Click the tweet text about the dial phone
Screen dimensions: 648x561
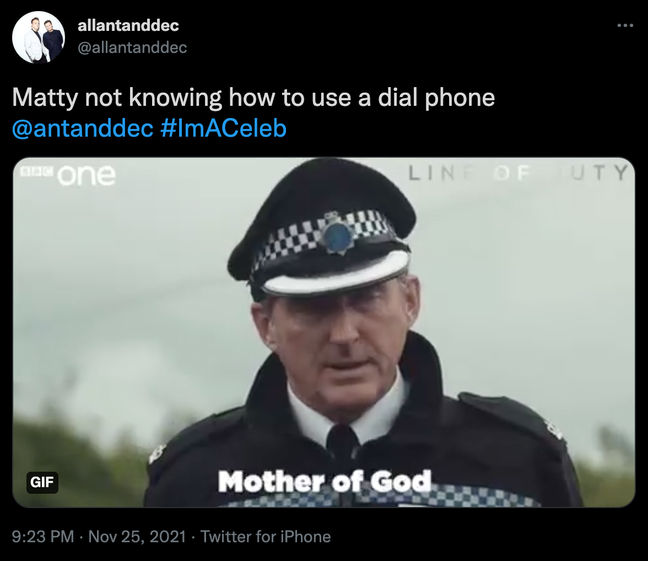(253, 98)
